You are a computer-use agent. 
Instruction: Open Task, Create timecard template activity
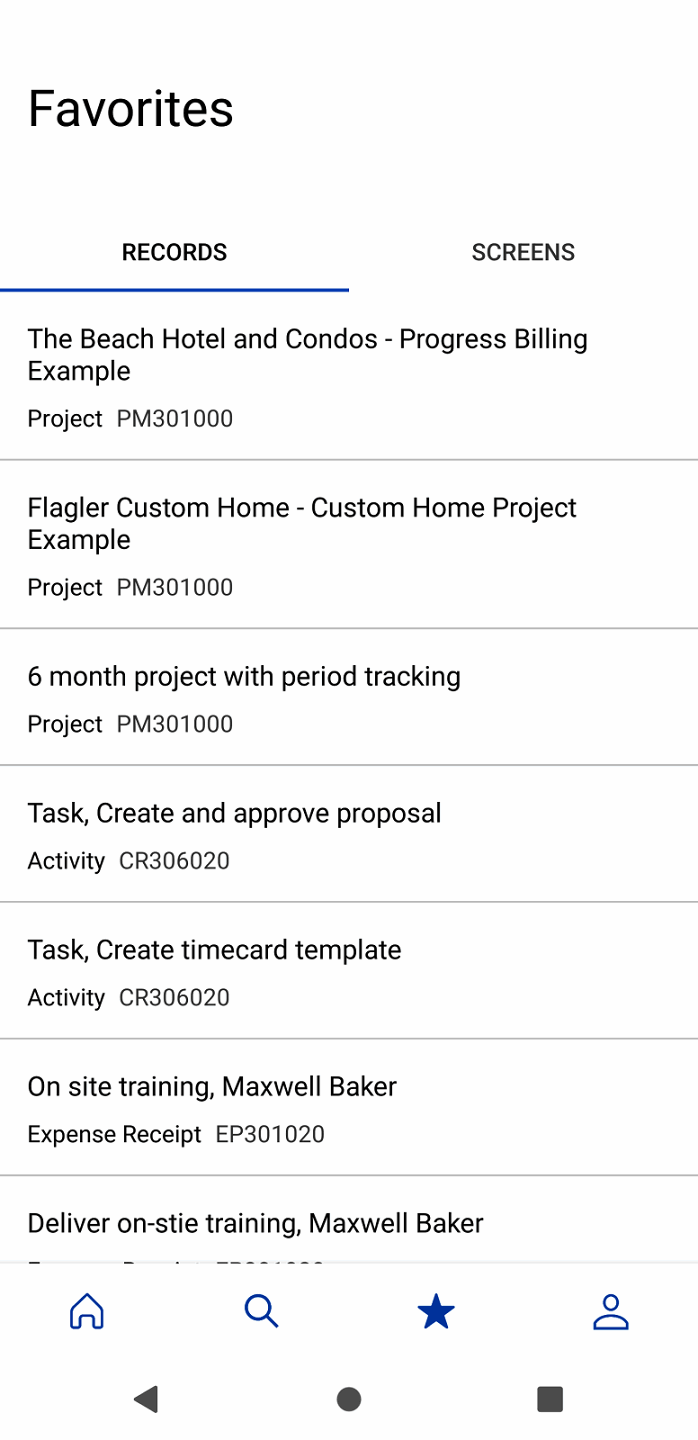tap(214, 950)
